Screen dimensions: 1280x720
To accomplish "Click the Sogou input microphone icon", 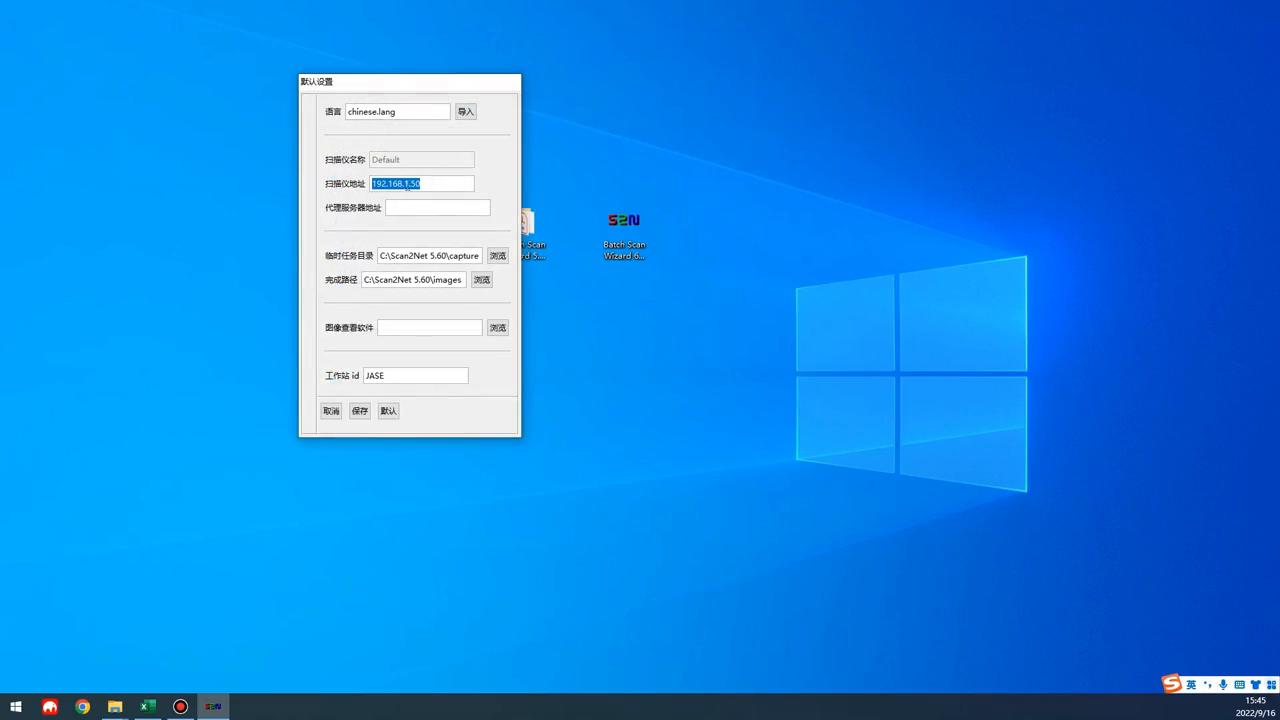I will pos(1222,685).
